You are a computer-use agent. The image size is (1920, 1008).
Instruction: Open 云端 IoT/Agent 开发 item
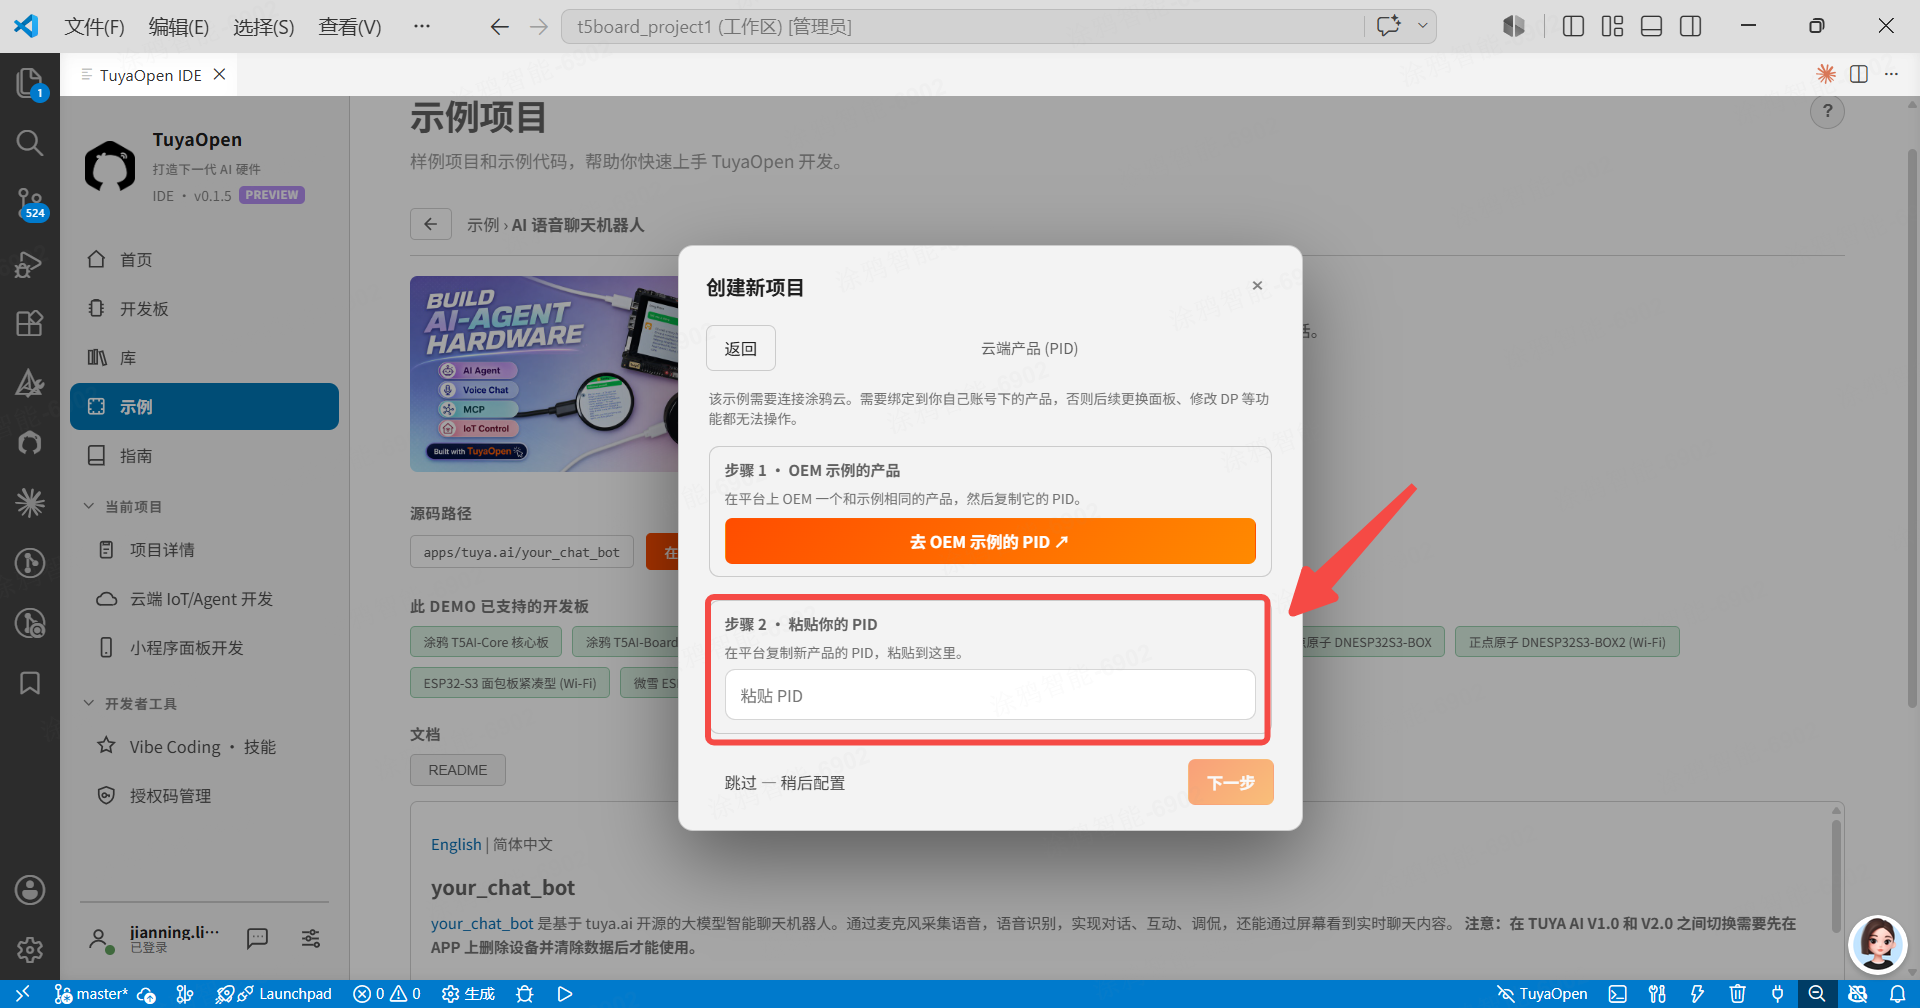pyautogui.click(x=204, y=599)
